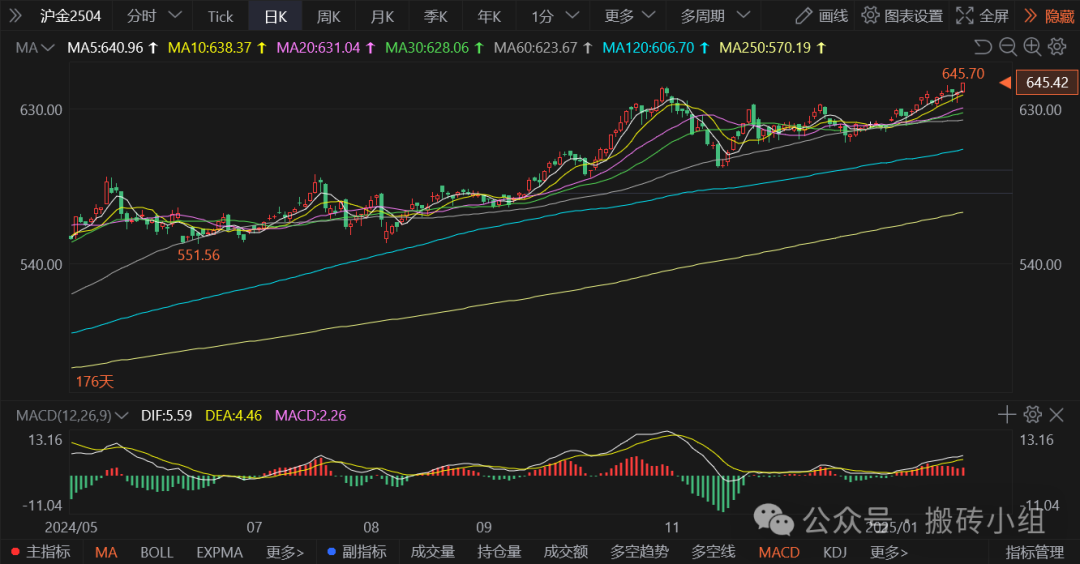Click the MA60:623.67 legend value

(536, 48)
